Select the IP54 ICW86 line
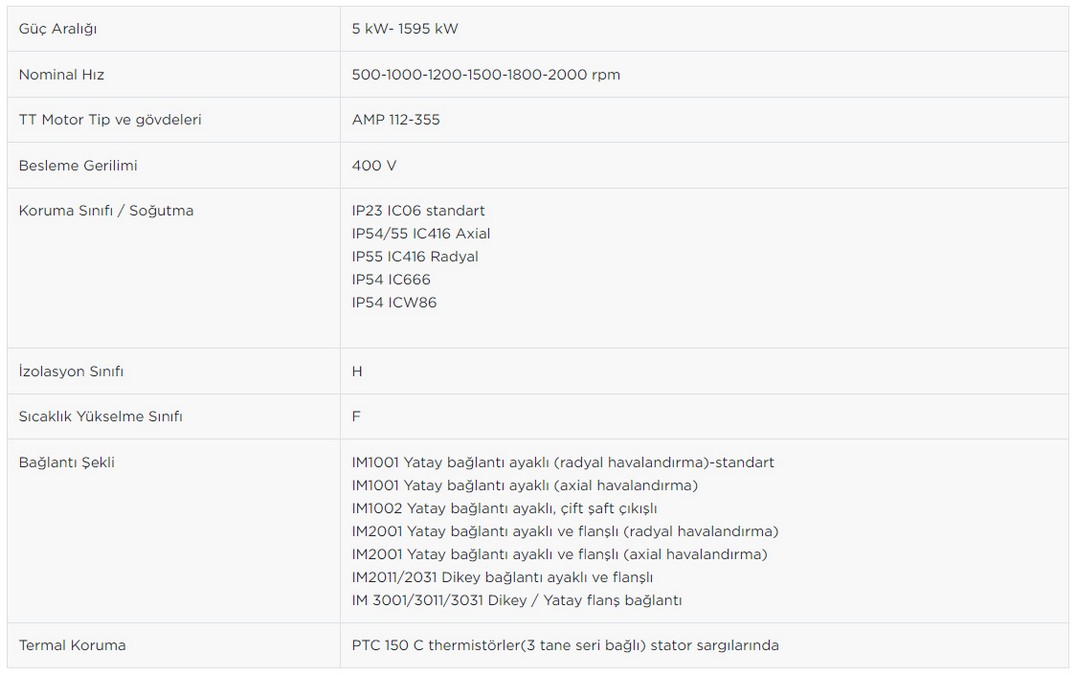 pos(394,303)
